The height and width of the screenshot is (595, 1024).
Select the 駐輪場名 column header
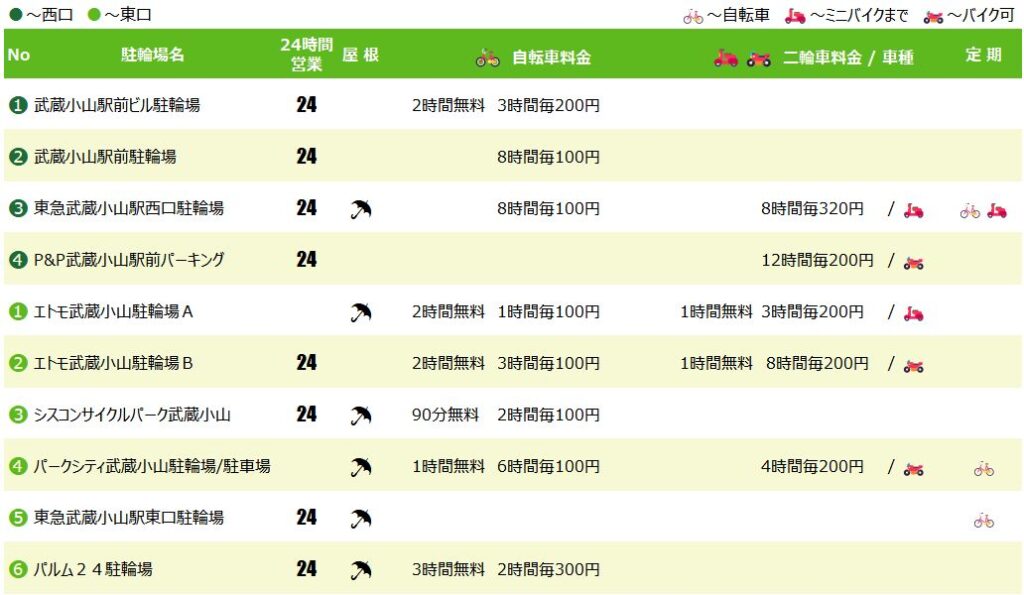[x=152, y=55]
